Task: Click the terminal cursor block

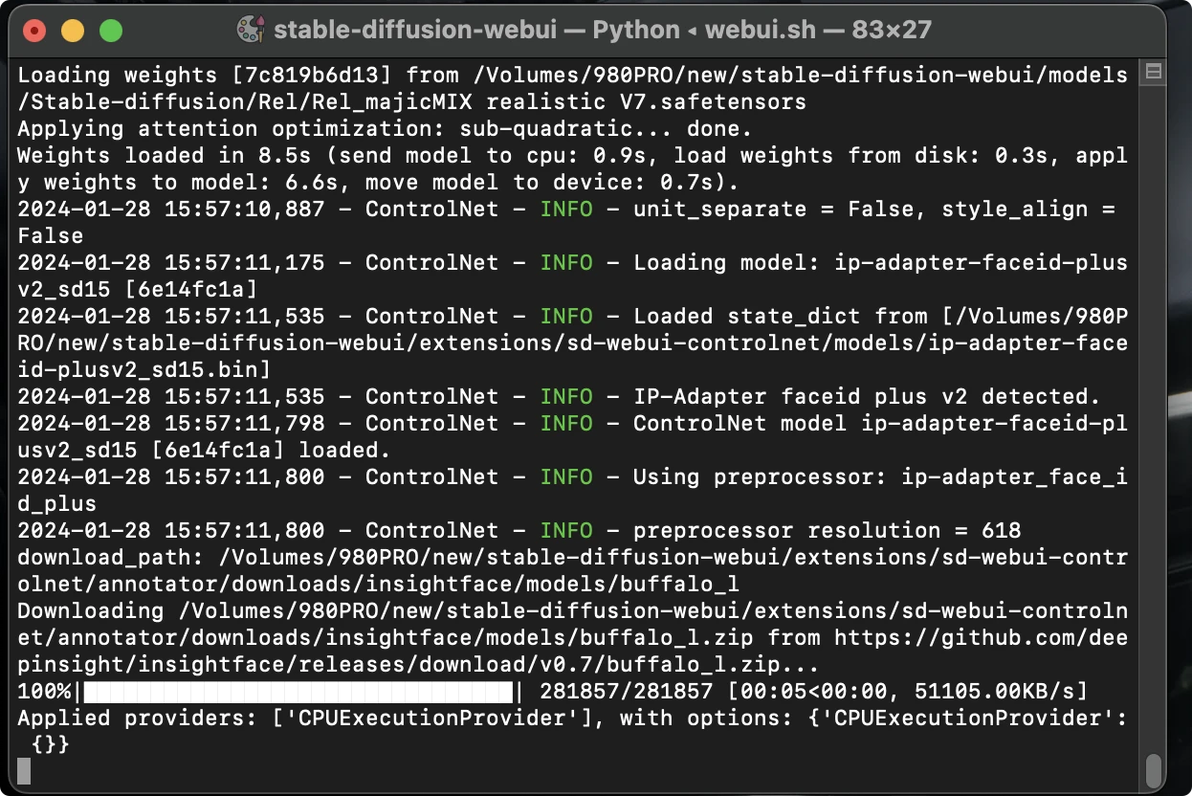Action: 24,771
